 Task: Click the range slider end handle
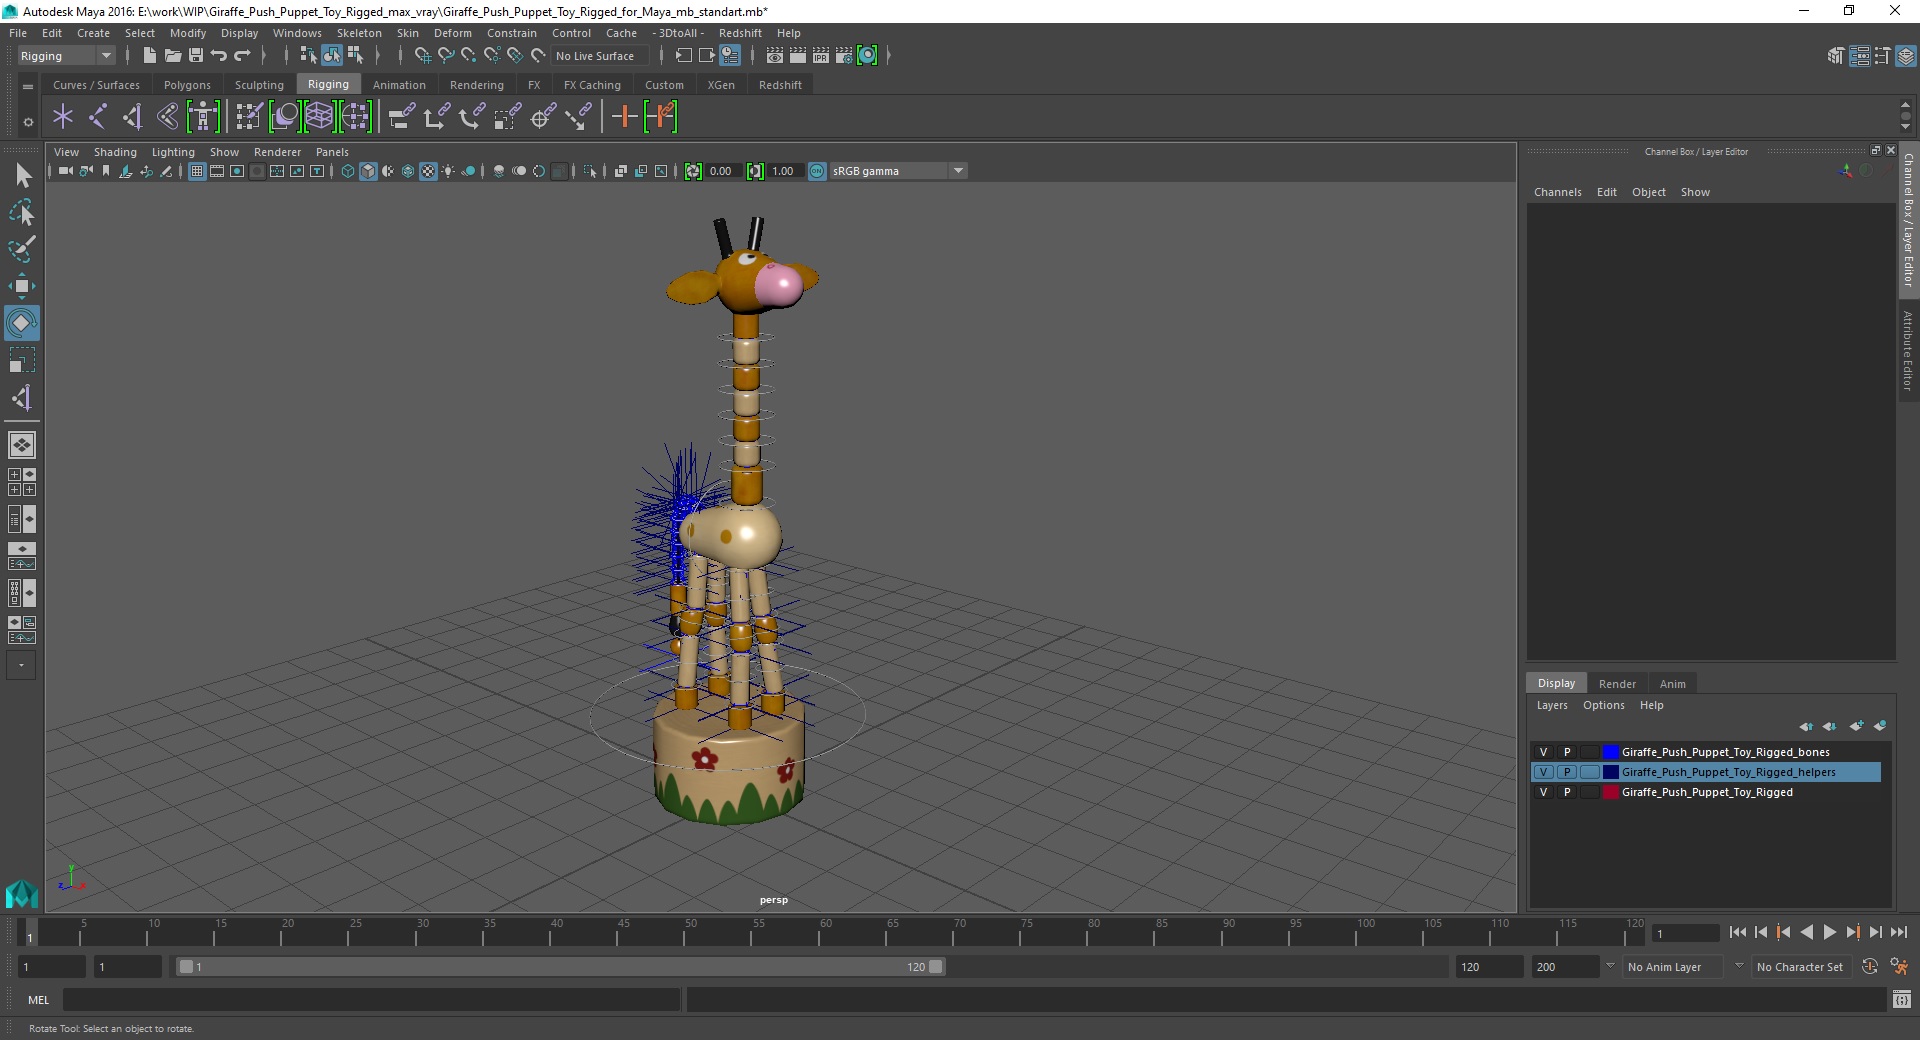(936, 967)
